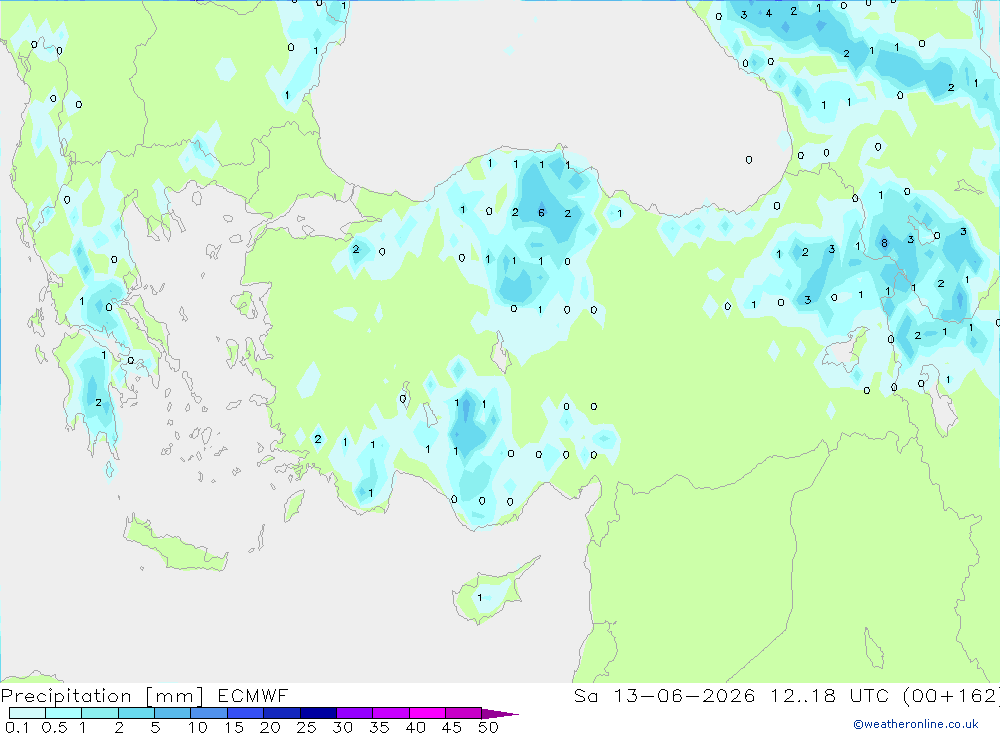This screenshot has width=1000, height=733.
Task: Click the "4" precipitation value on map
Action: pos(768,13)
